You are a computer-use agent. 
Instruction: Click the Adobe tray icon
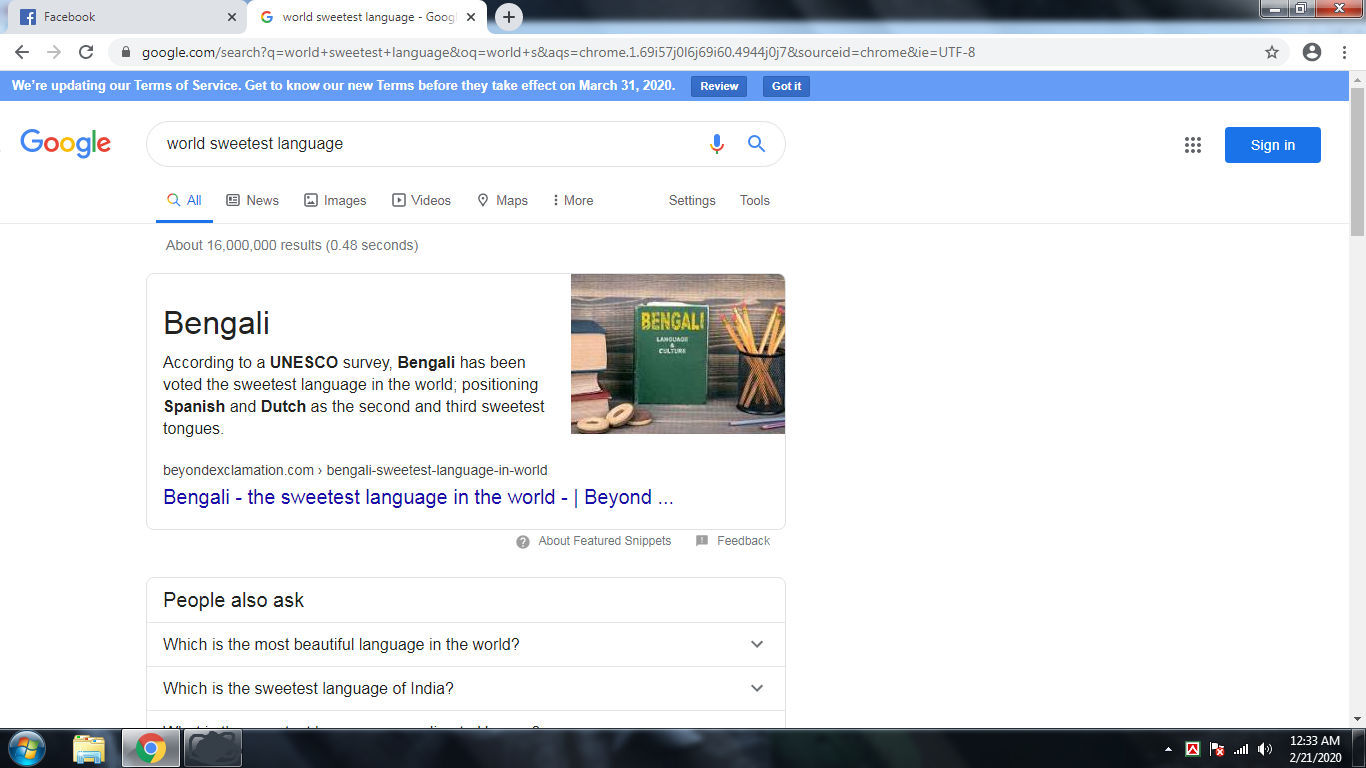[x=1192, y=749]
